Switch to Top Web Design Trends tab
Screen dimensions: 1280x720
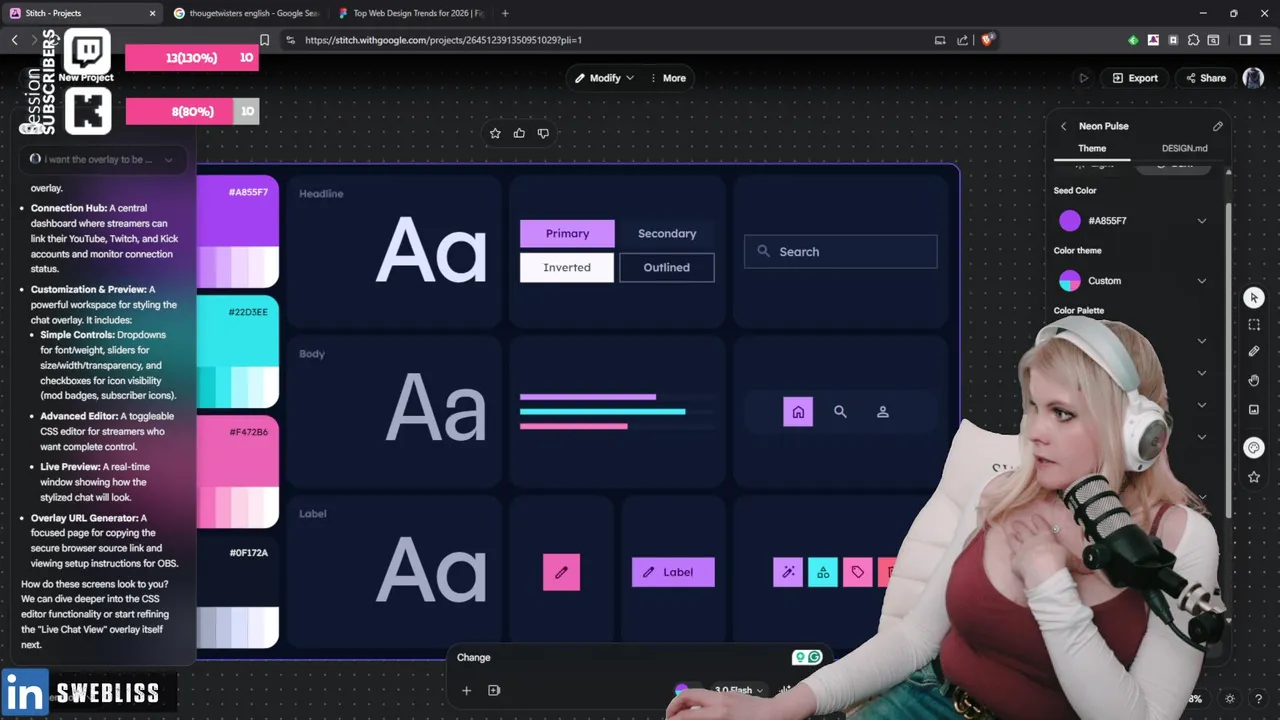click(410, 13)
